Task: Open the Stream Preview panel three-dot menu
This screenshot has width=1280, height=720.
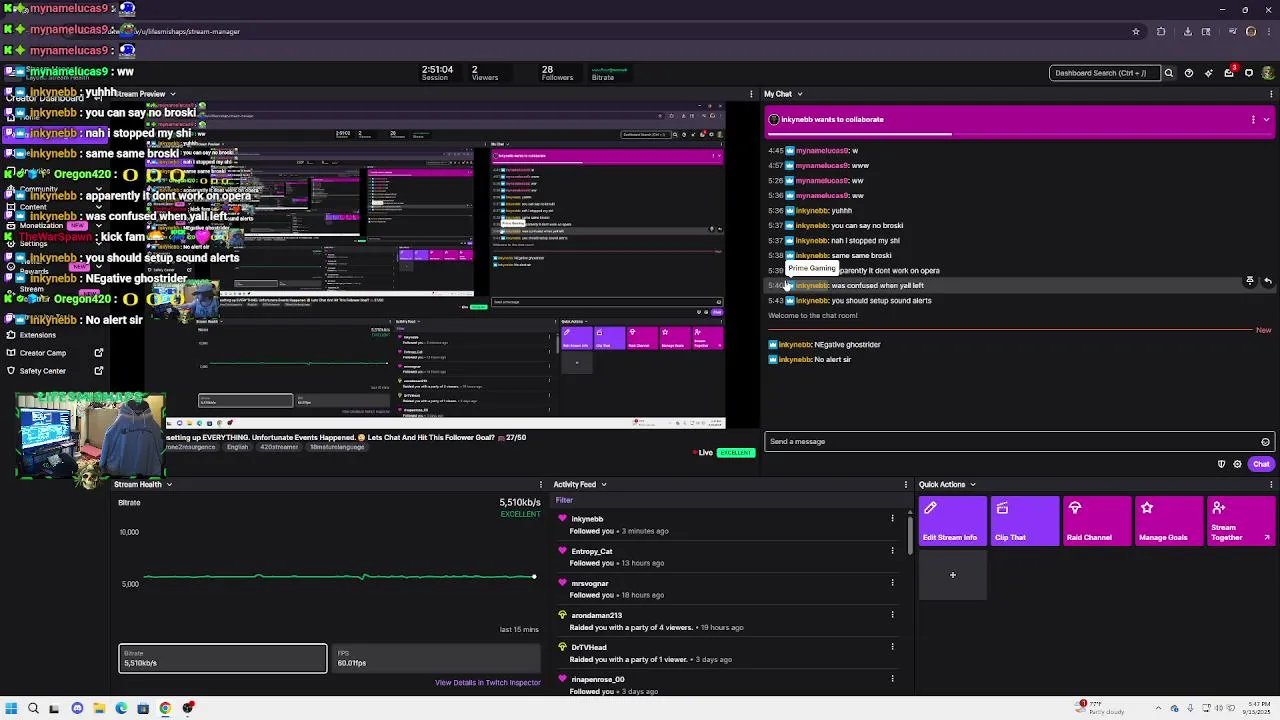Action: coord(751,94)
